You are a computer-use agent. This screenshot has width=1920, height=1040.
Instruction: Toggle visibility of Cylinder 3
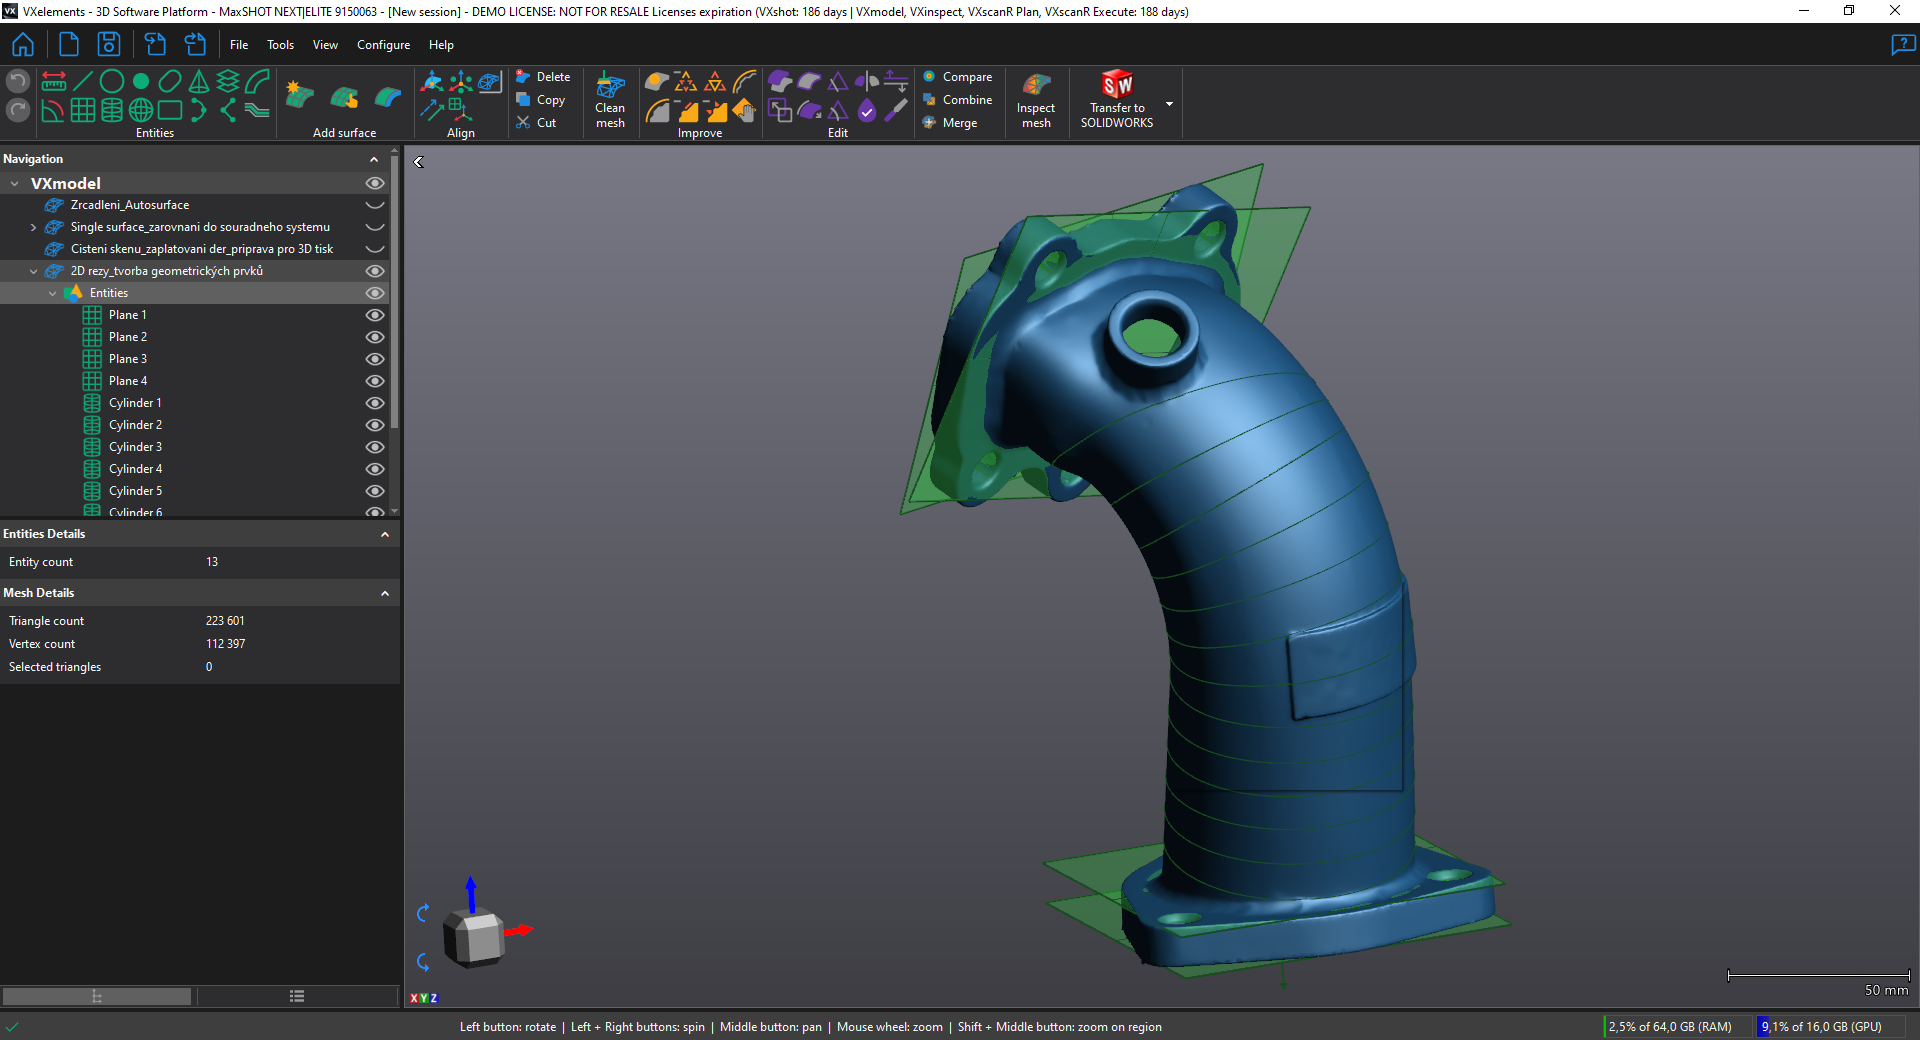[x=375, y=447]
